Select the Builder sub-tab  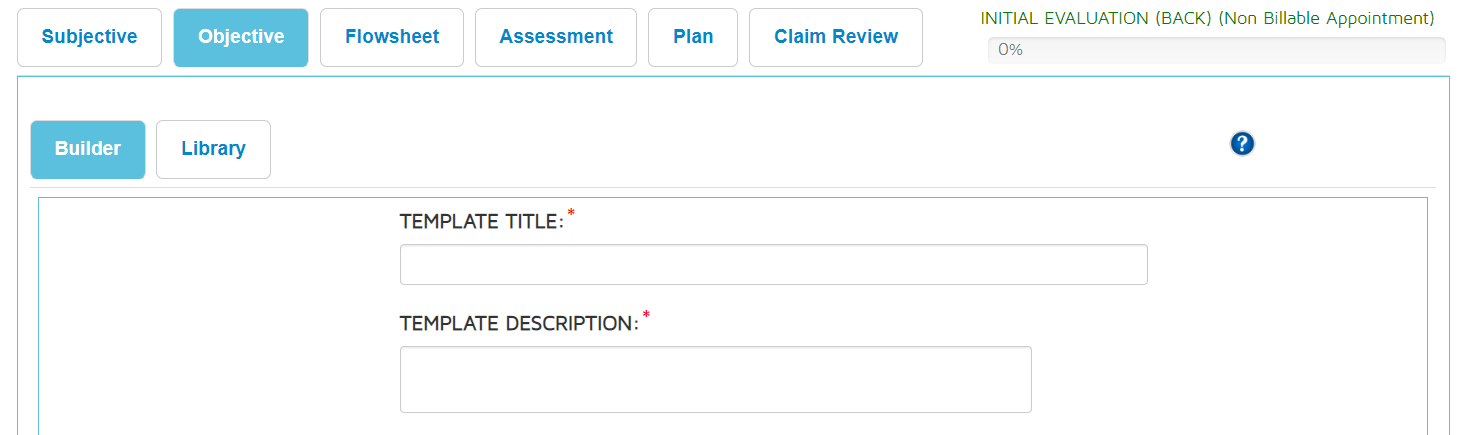88,149
